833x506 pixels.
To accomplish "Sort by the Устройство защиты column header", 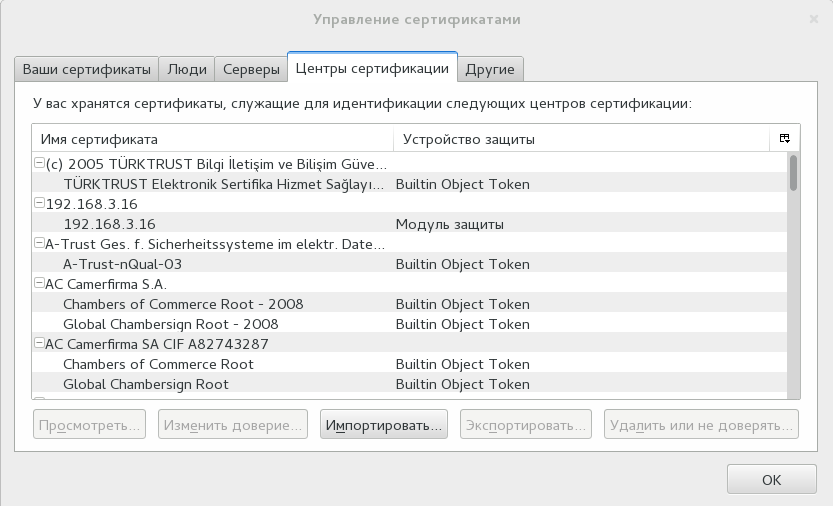I will pyautogui.click(x=582, y=139).
